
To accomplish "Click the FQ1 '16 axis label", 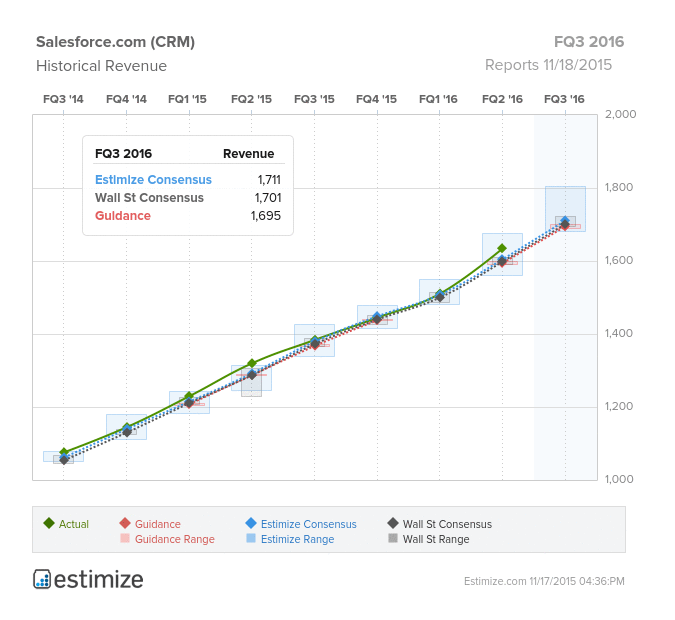I will pyautogui.click(x=438, y=99).
